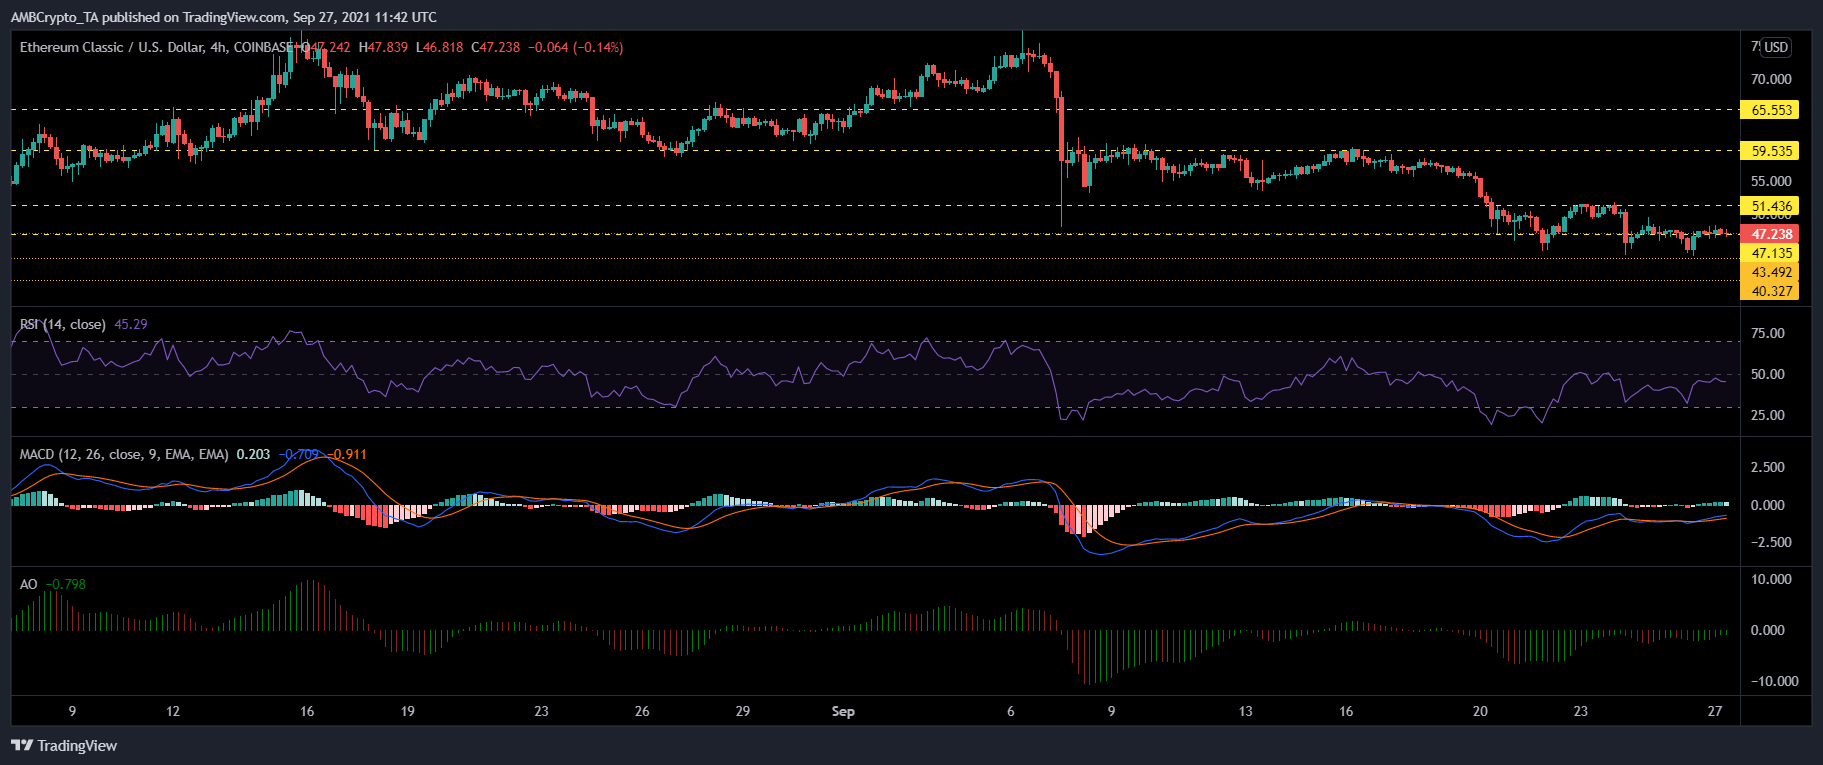Click the Sep label on time axis
Image resolution: width=1823 pixels, height=765 pixels.
click(x=843, y=711)
